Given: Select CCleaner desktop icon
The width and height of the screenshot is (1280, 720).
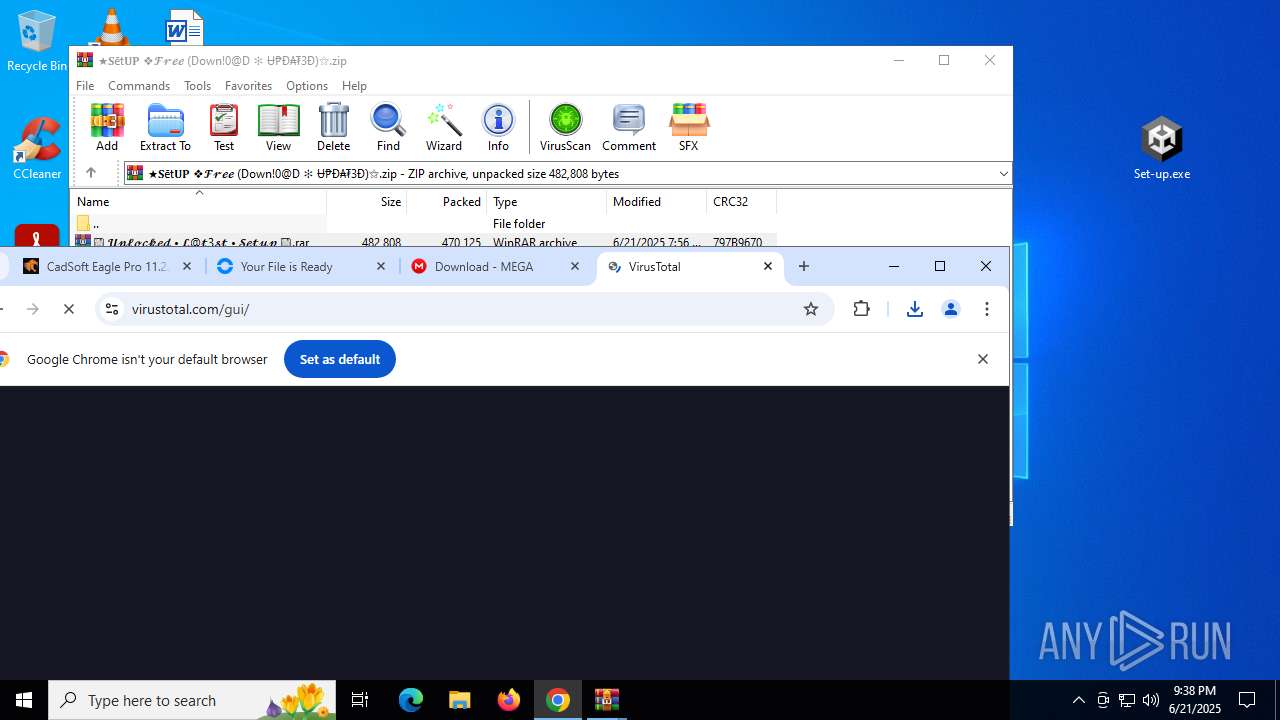Looking at the screenshot, I should point(37,150).
